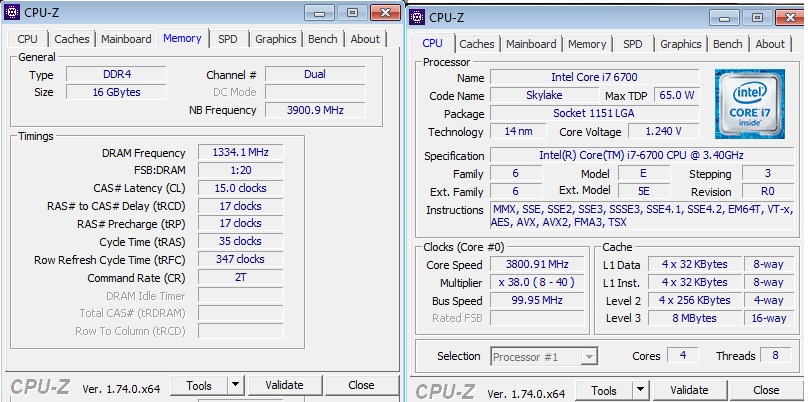This screenshot has width=808, height=402.
Task: Click Tools button in left window
Action: [199, 386]
